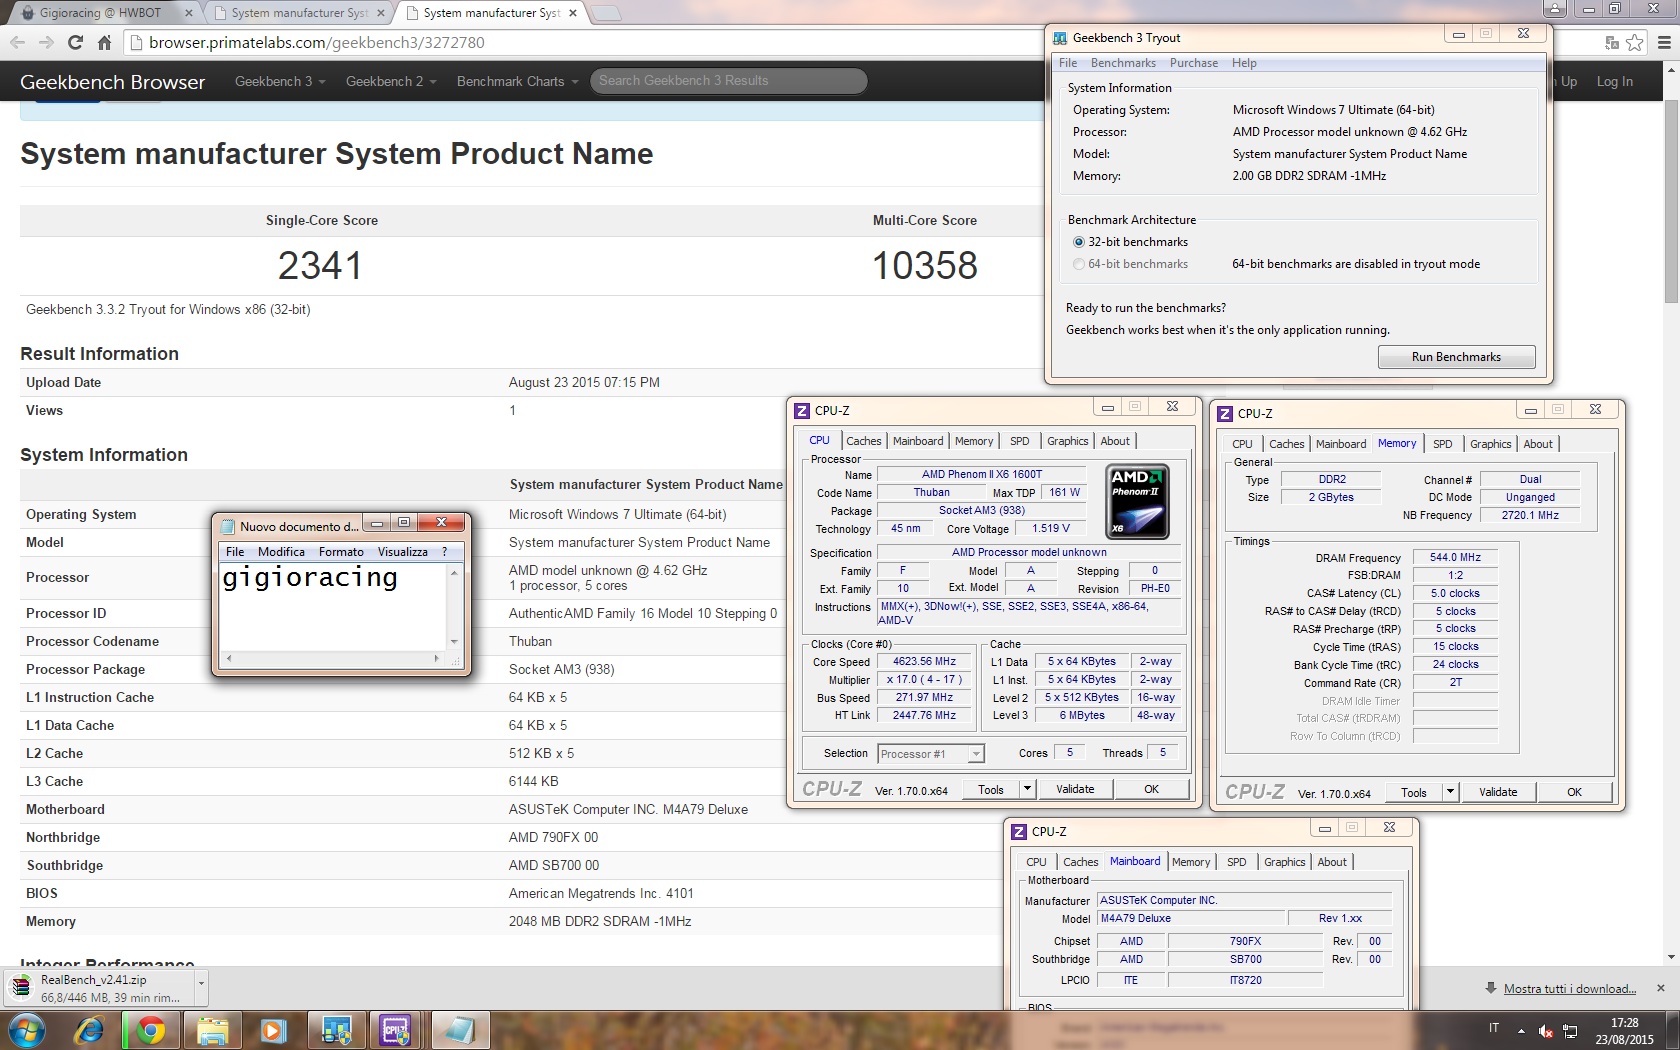Viewport: 1680px width, 1050px height.
Task: Click the RealBench zip file icon
Action: [21, 988]
